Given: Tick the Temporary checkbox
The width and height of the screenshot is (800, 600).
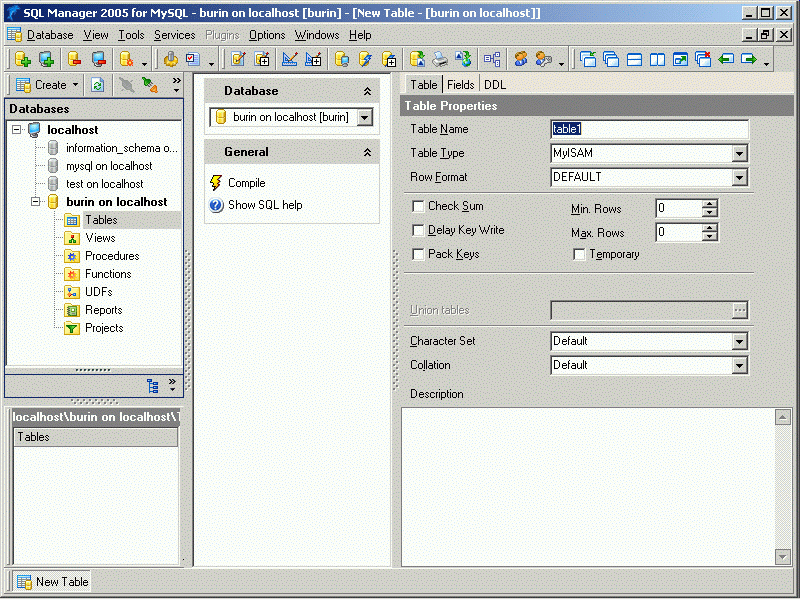Looking at the screenshot, I should coord(579,254).
